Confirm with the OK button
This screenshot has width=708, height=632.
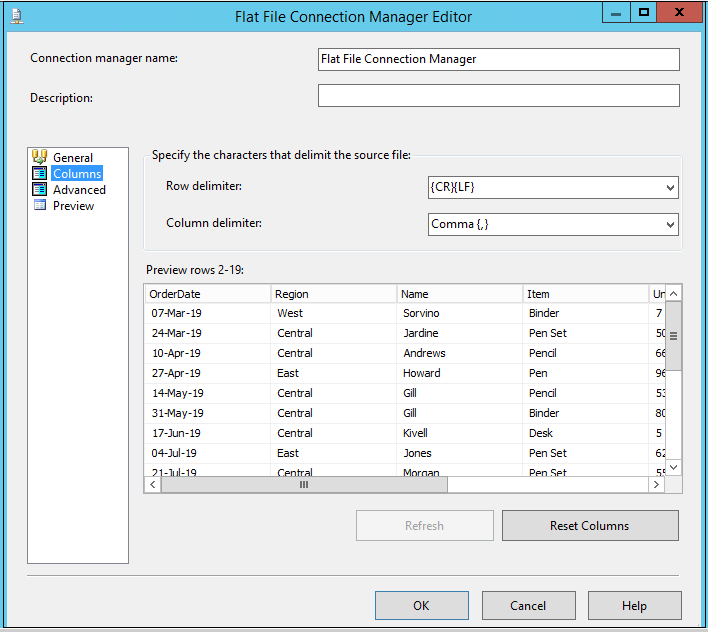pos(421,606)
